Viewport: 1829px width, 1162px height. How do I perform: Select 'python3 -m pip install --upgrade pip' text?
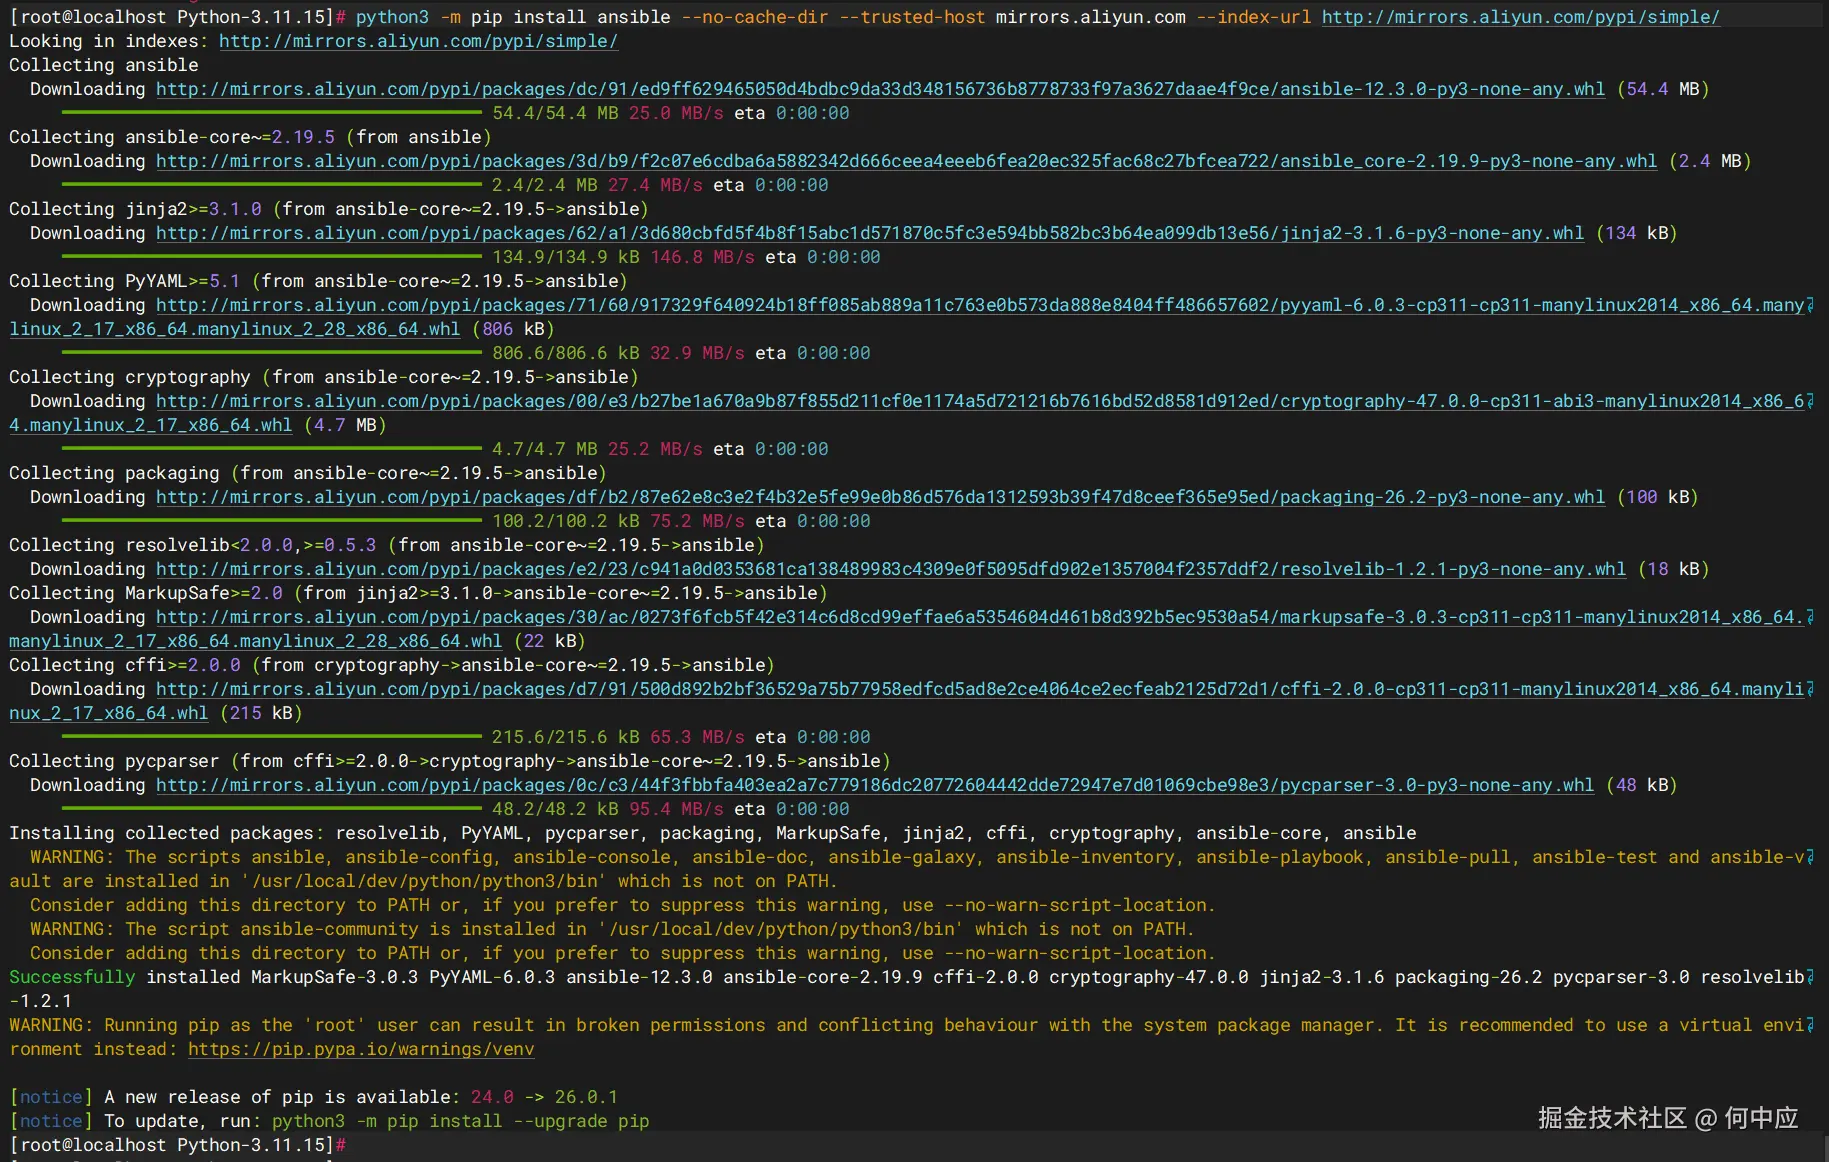460,1121
